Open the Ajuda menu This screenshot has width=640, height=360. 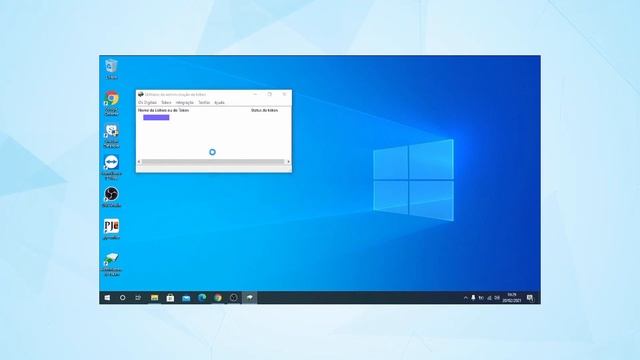[220, 102]
